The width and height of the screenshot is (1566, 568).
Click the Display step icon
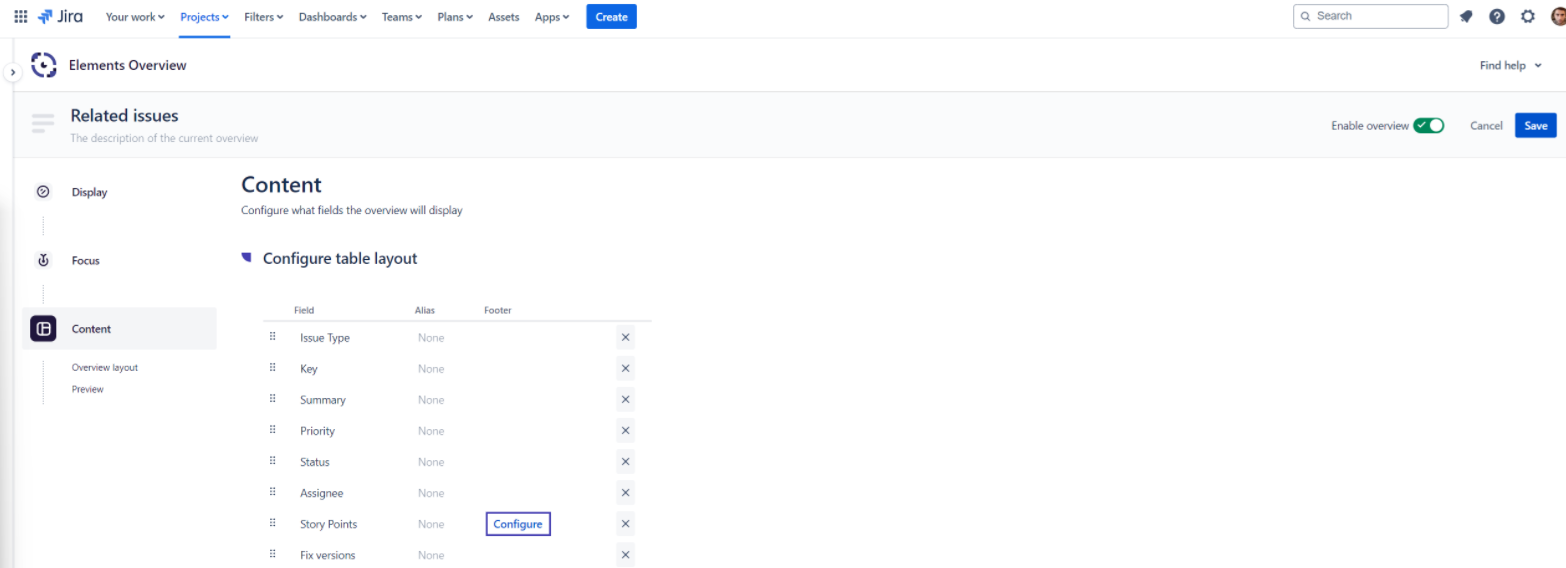click(x=43, y=192)
